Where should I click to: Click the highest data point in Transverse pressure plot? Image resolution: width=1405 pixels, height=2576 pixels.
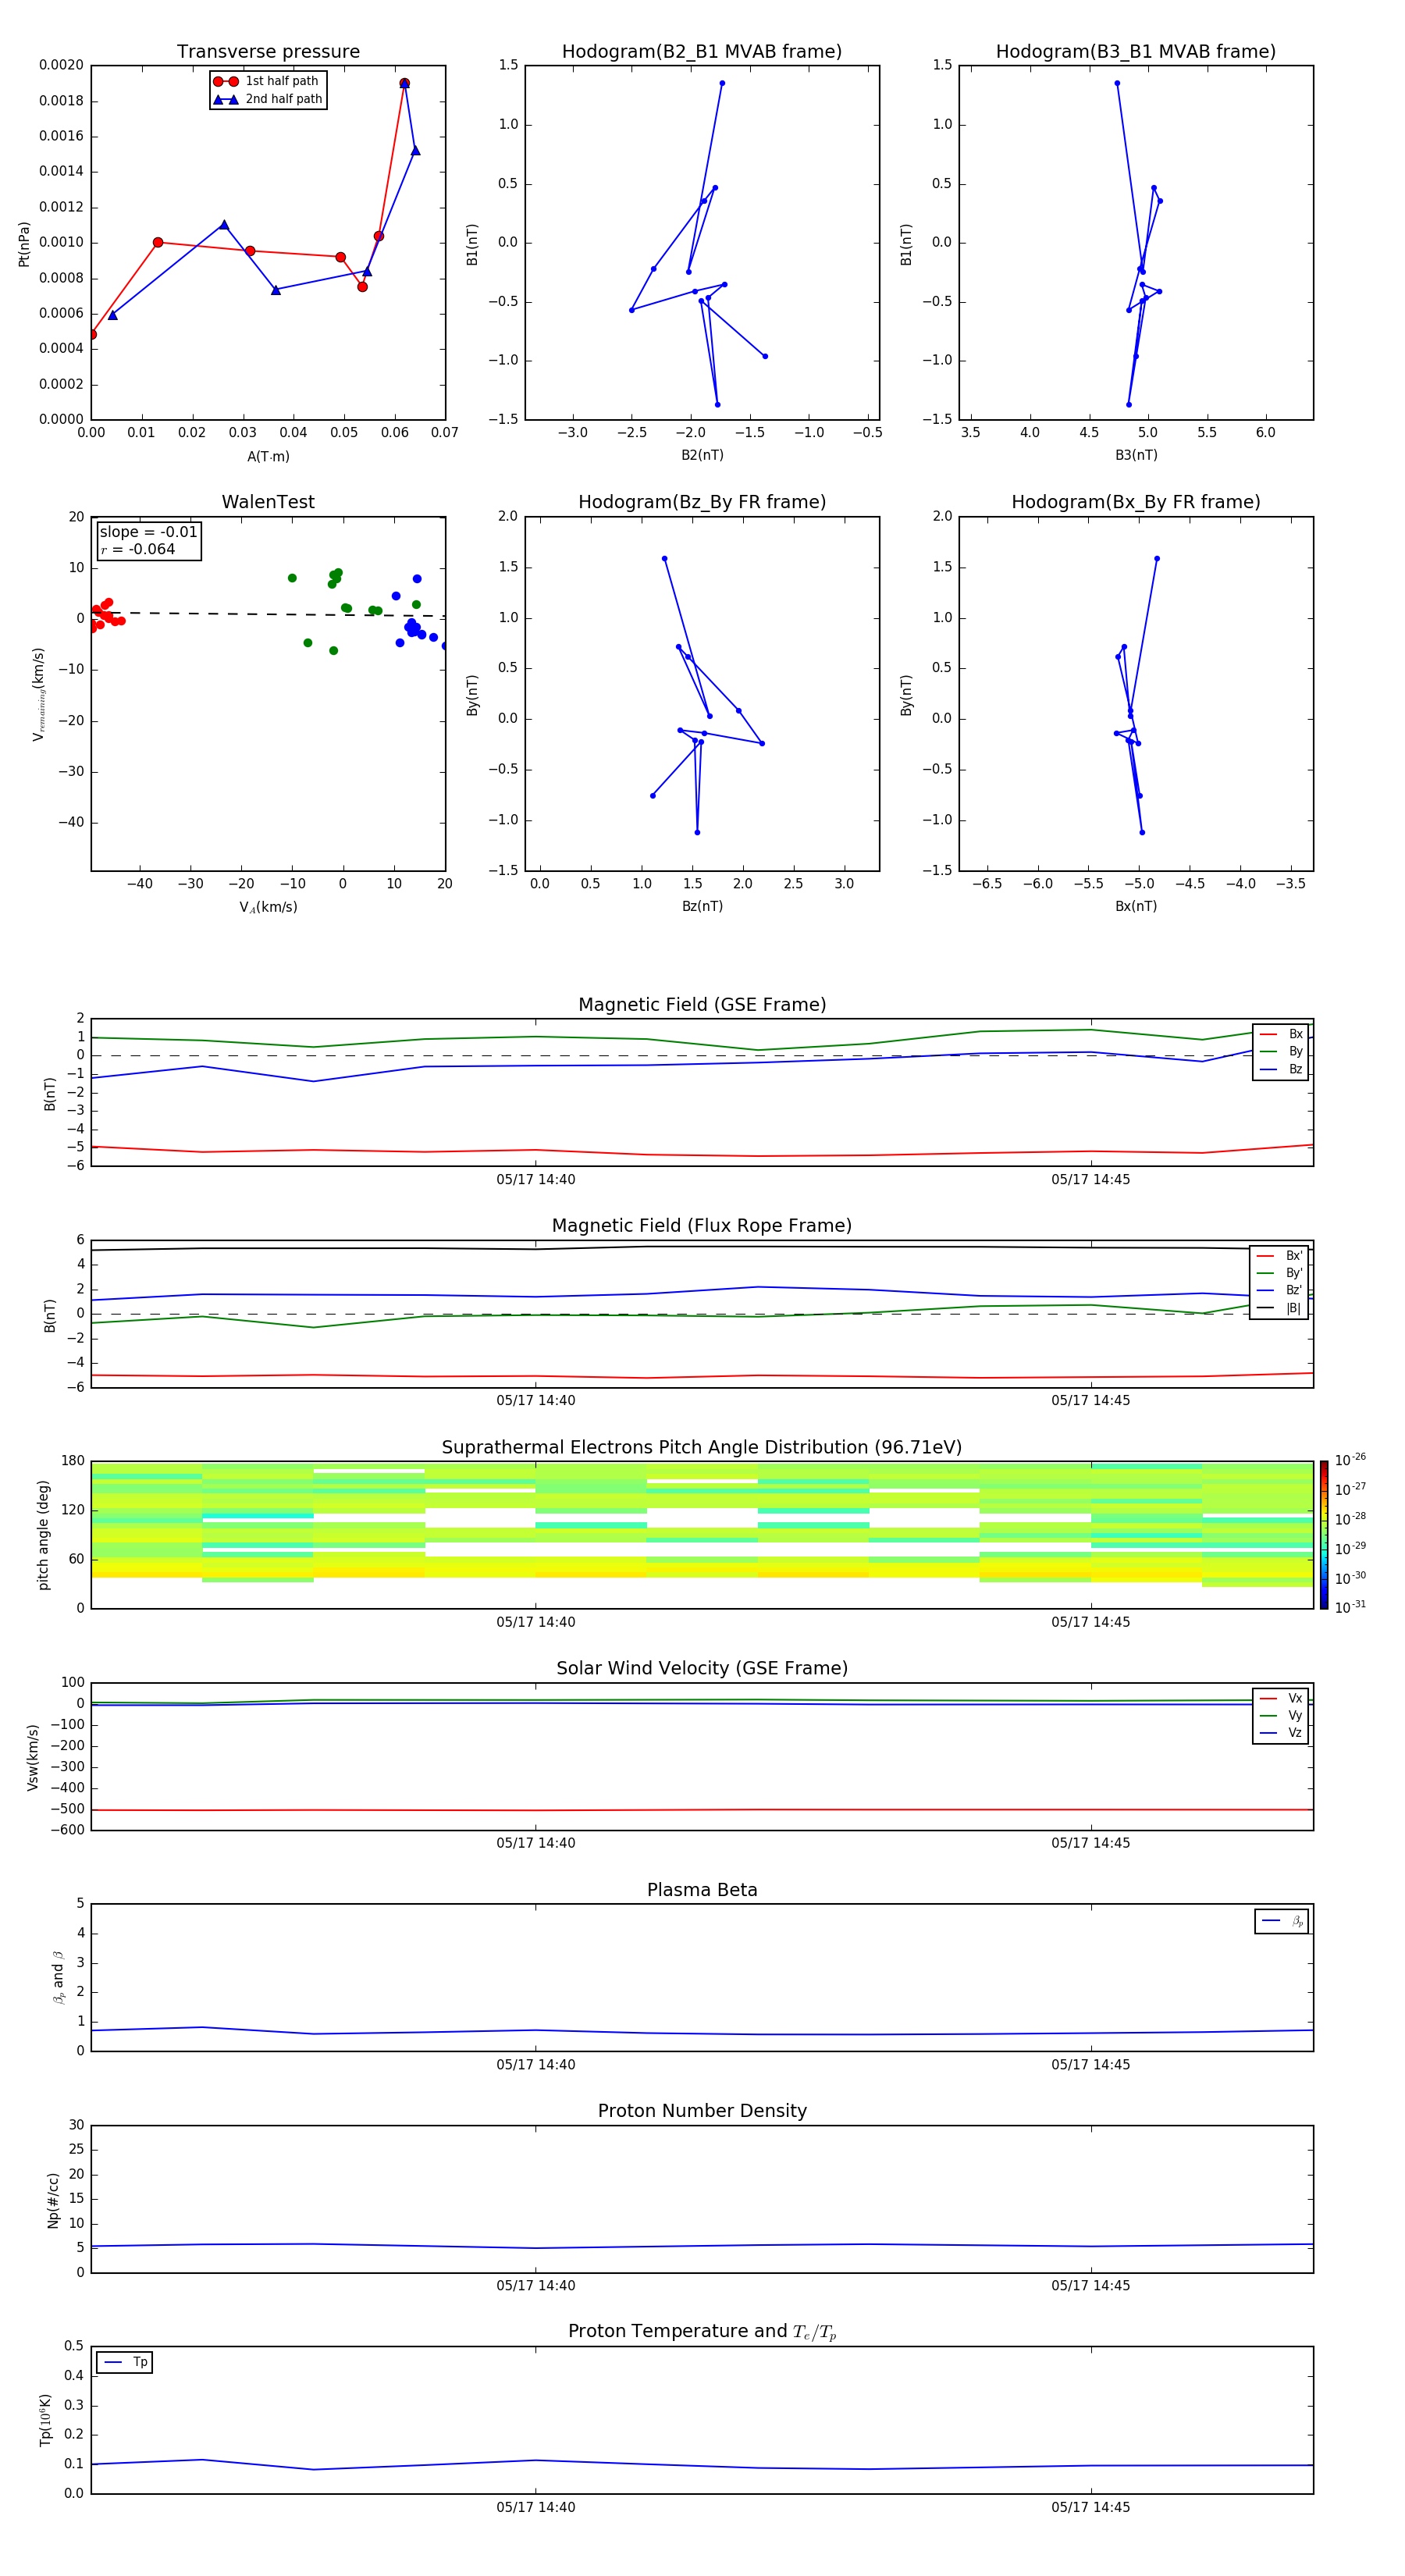pyautogui.click(x=404, y=83)
